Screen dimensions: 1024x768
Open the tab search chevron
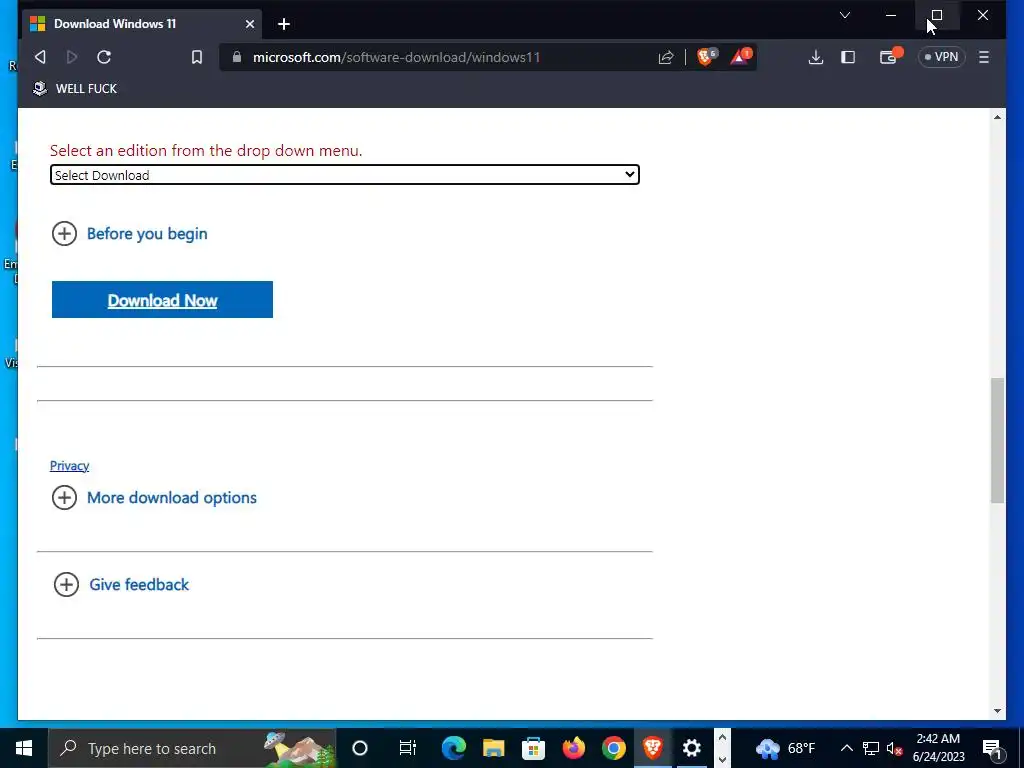tap(844, 15)
